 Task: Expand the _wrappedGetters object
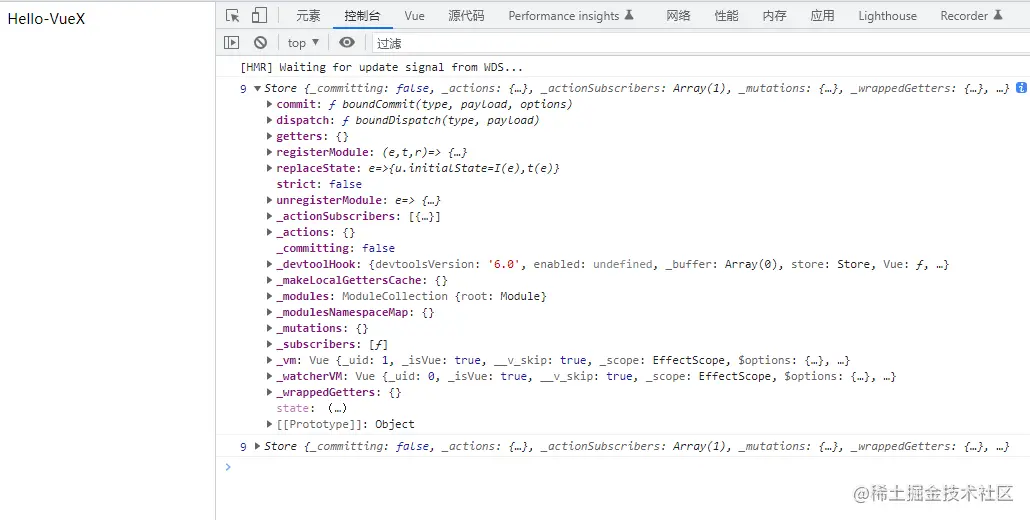(269, 392)
